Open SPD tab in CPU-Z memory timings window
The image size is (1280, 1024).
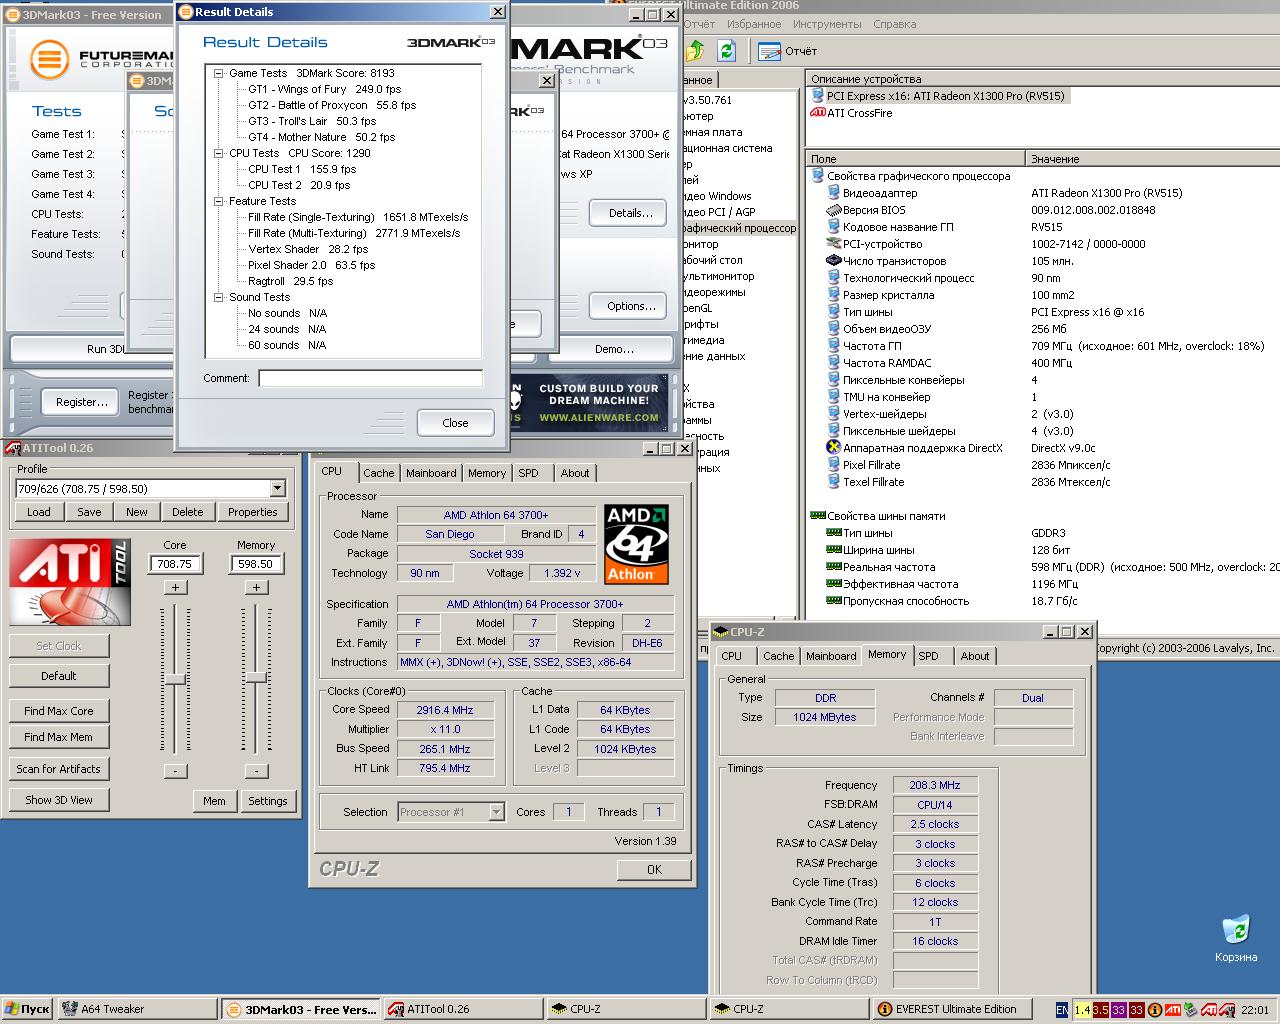928,656
